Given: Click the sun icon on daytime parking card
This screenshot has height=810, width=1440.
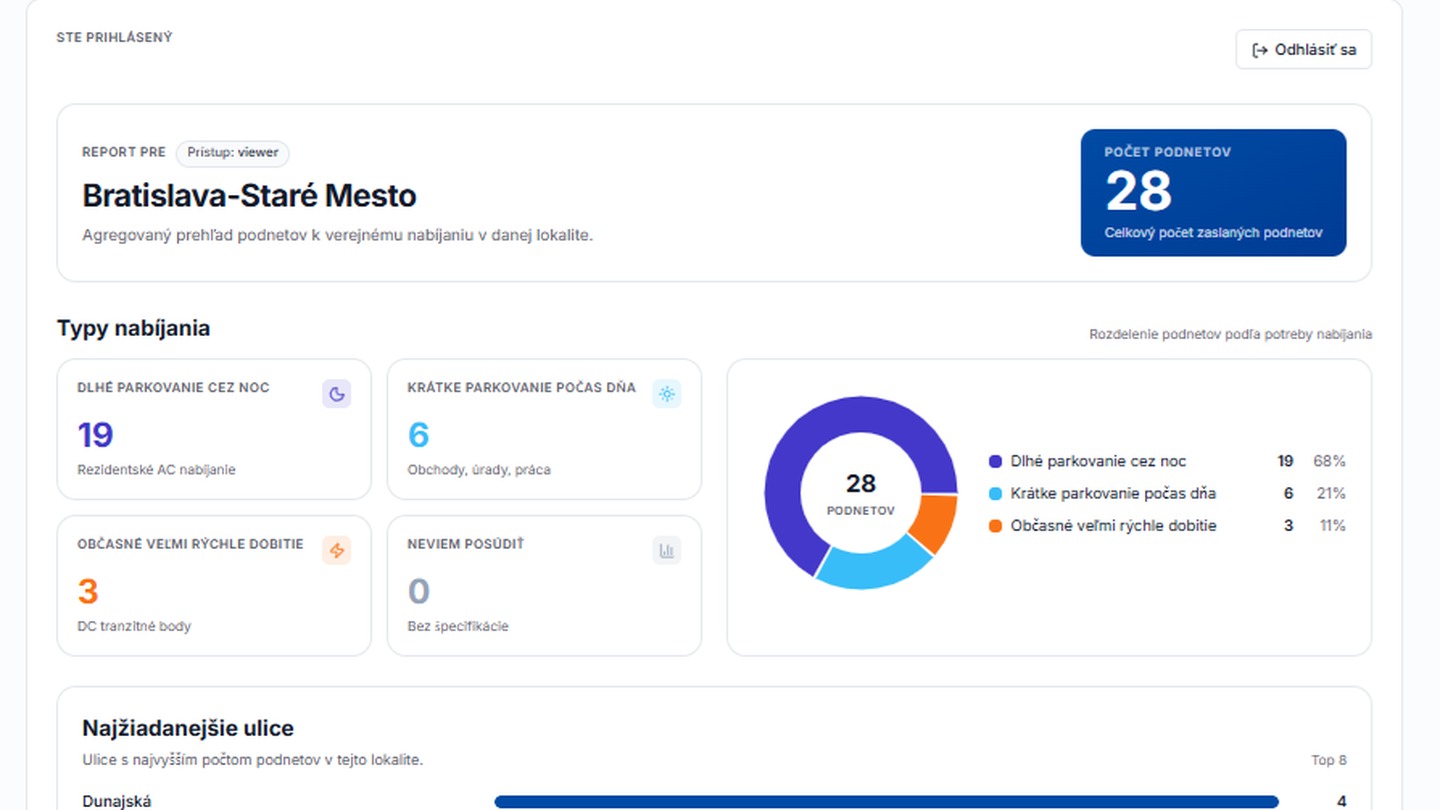Looking at the screenshot, I should coord(667,394).
